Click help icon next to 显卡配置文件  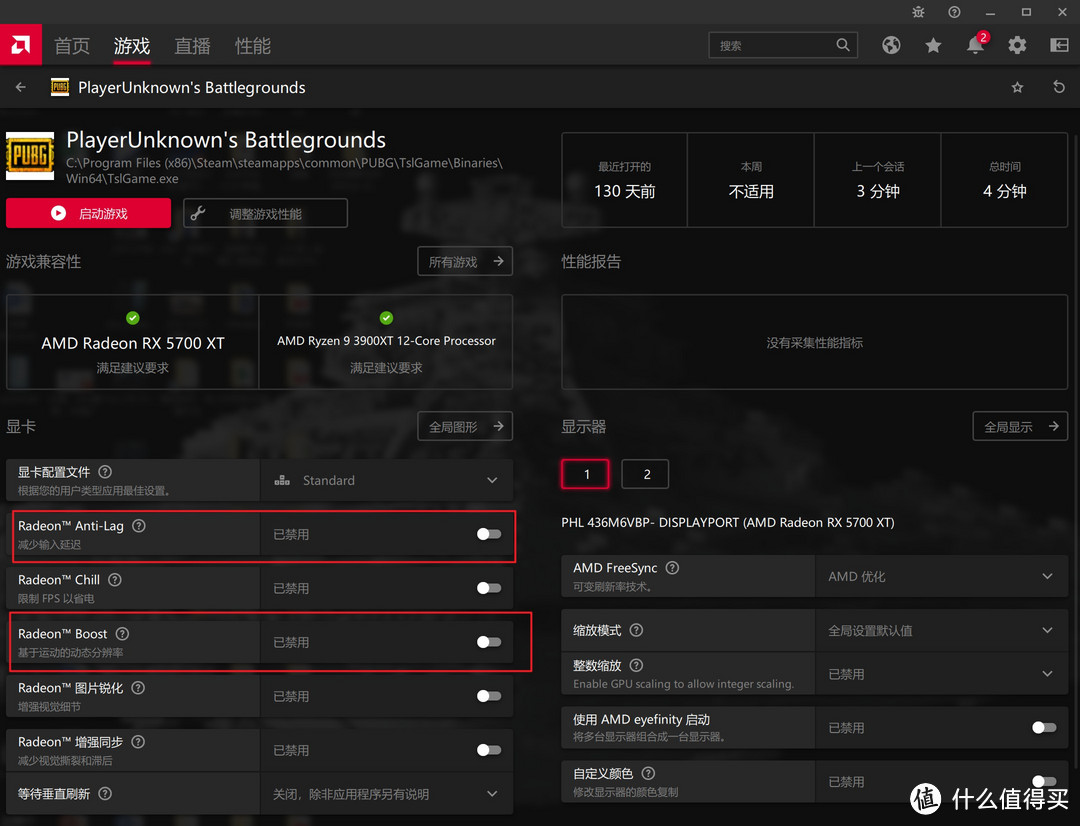click(x=105, y=472)
